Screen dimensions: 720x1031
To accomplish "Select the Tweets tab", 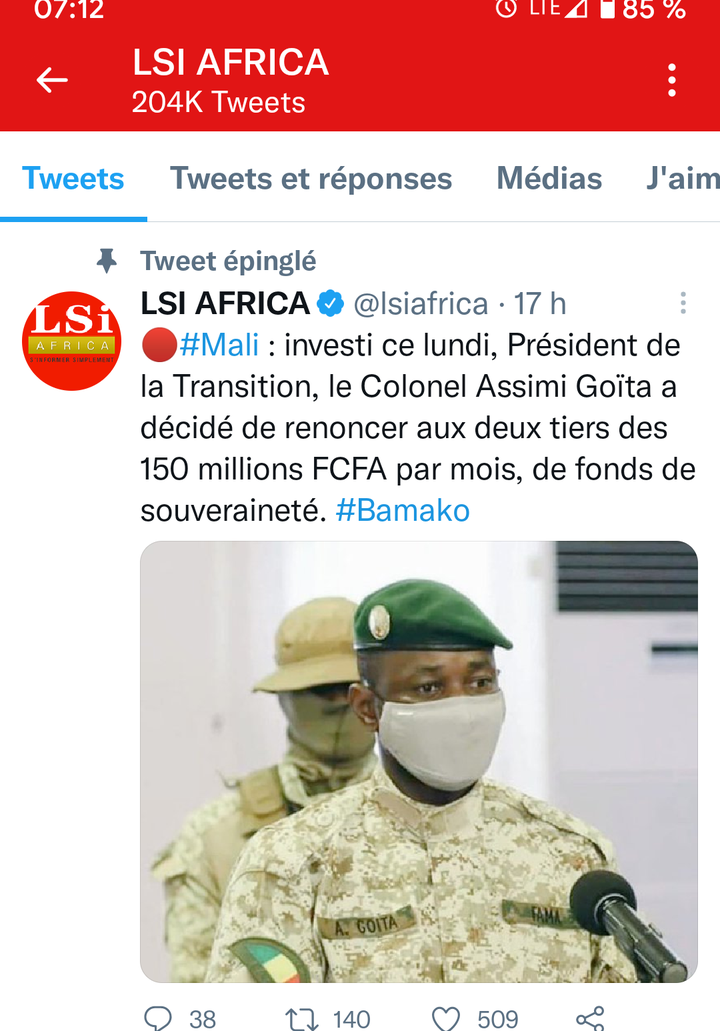I will pyautogui.click(x=73, y=178).
